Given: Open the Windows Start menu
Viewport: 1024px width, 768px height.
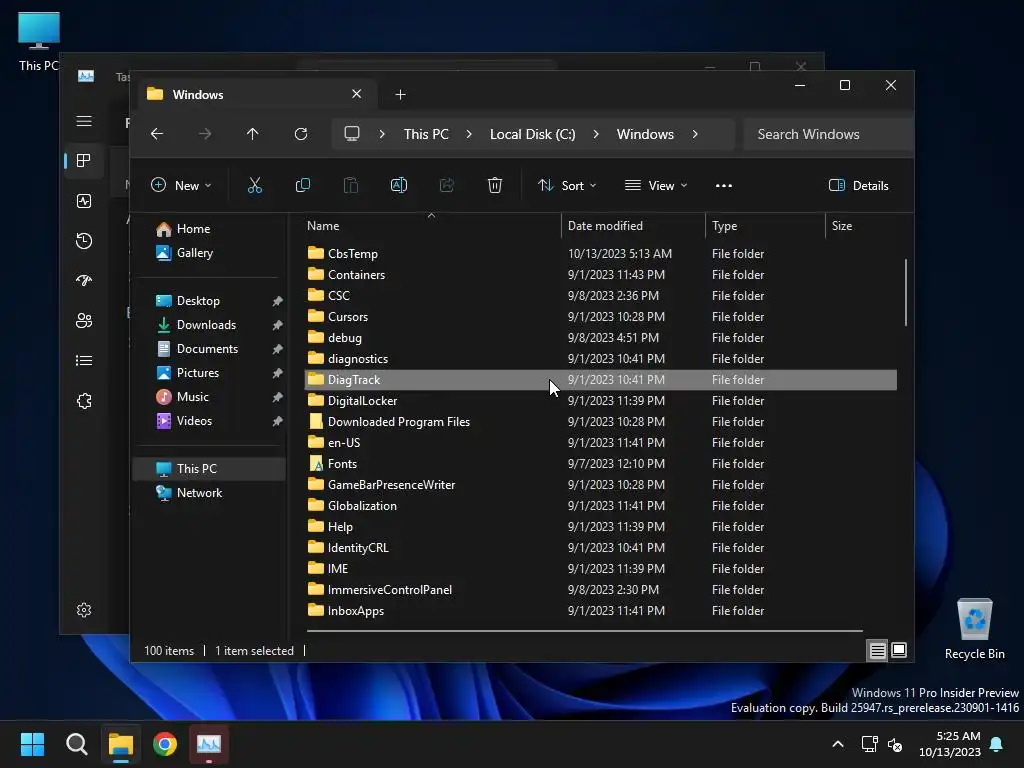Looking at the screenshot, I should click(32, 744).
